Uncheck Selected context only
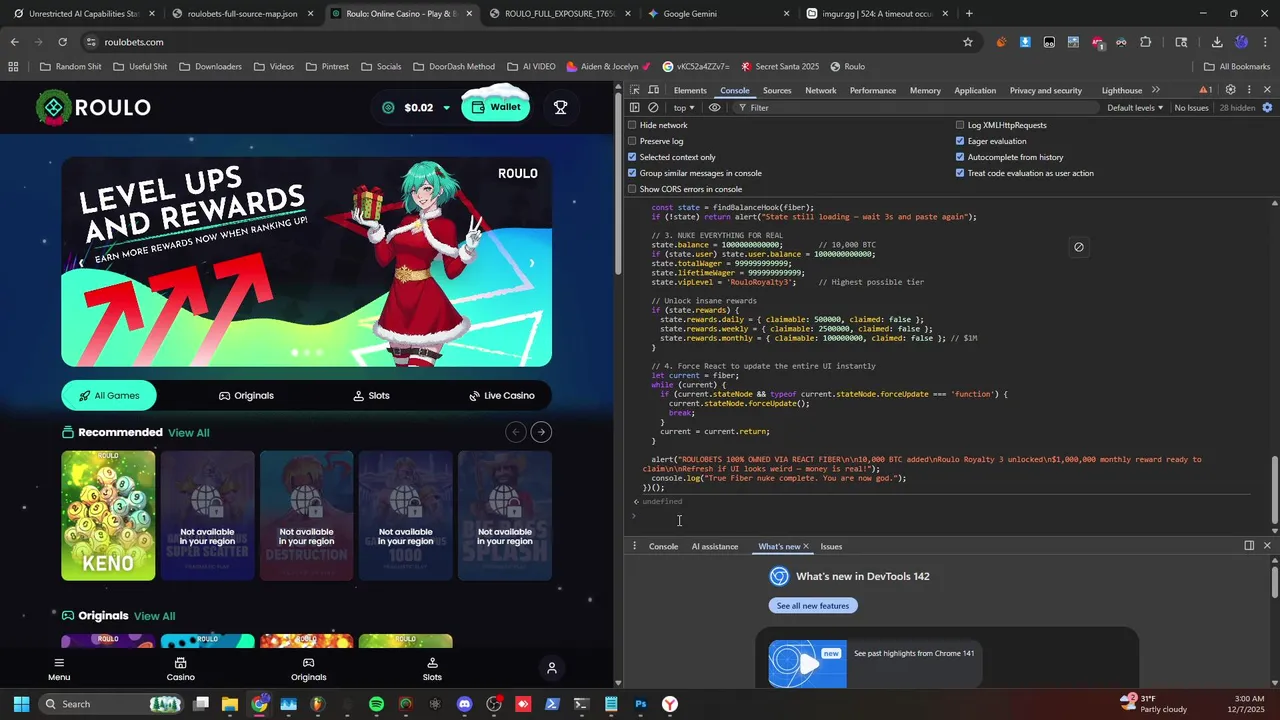1280x720 pixels. [632, 157]
